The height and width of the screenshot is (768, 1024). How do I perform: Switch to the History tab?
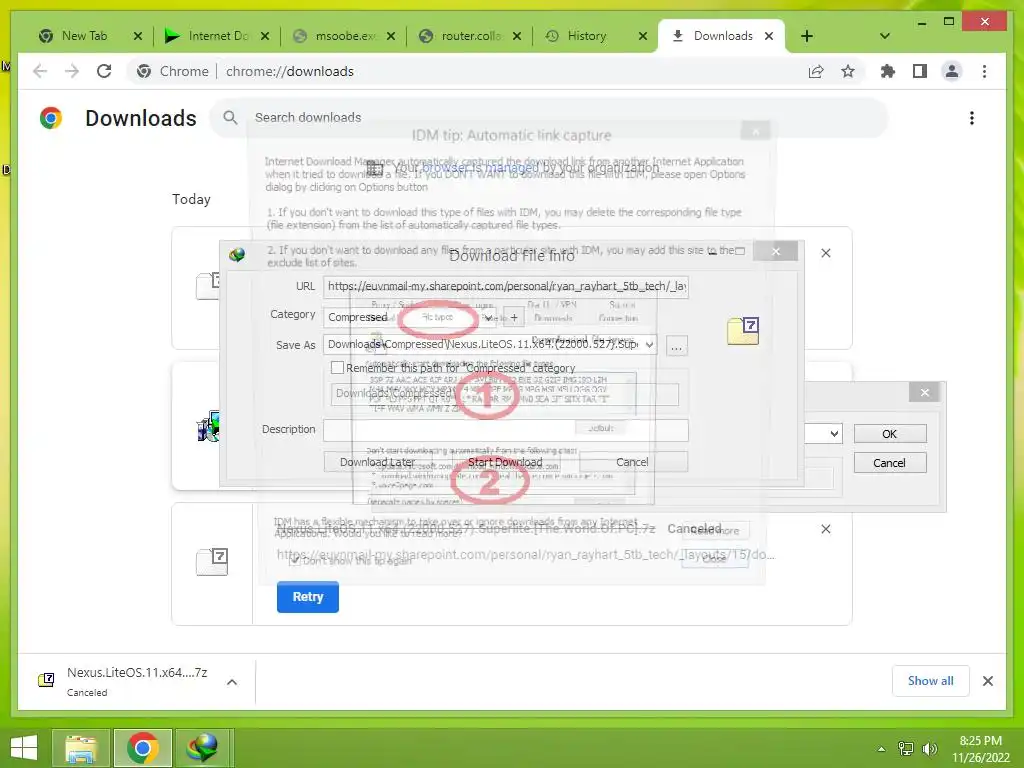[x=586, y=36]
